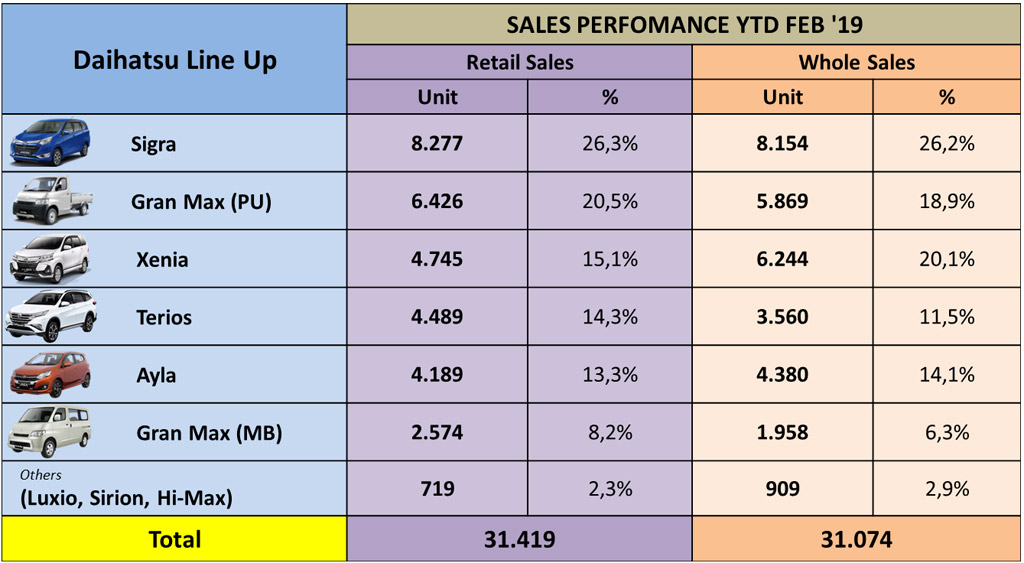This screenshot has height=563, width=1024.
Task: Click whole sales total 31.074
Action: [856, 539]
